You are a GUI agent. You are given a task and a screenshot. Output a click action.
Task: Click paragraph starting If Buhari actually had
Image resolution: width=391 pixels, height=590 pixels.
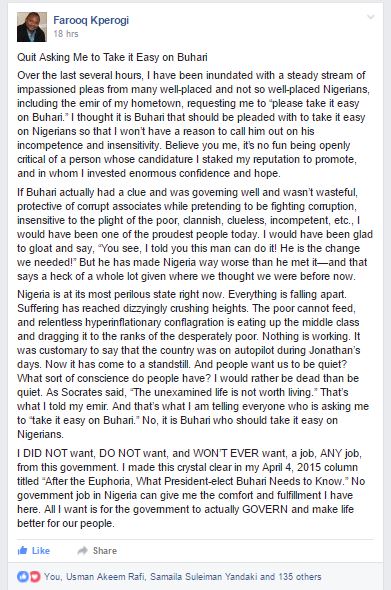[195, 234]
